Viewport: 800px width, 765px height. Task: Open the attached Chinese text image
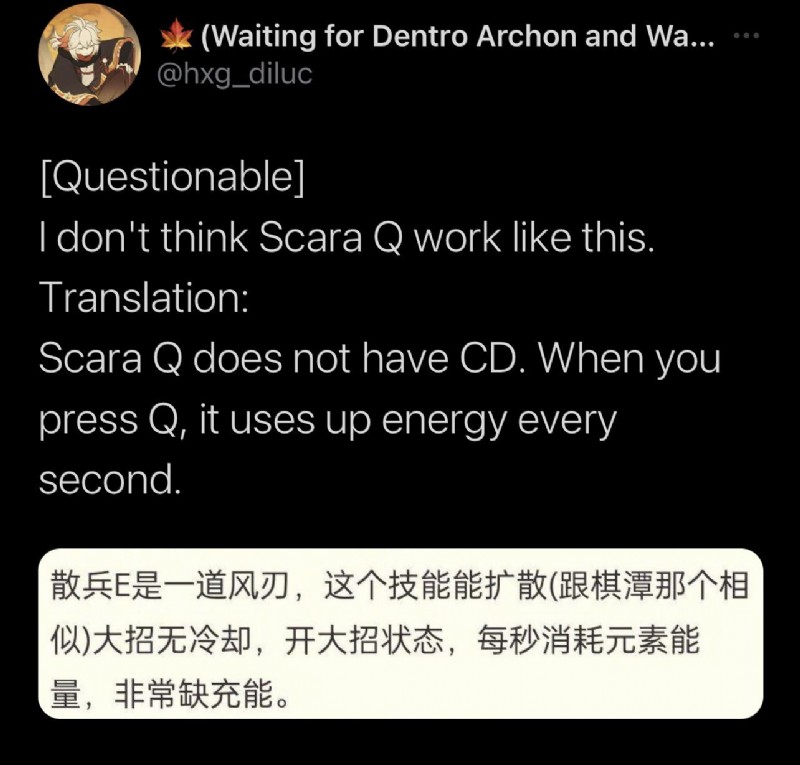click(x=401, y=633)
